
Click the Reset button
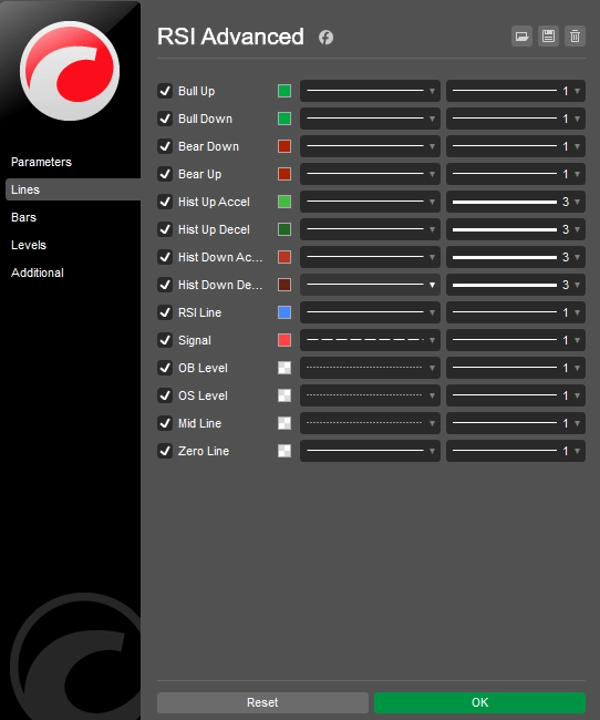click(263, 703)
